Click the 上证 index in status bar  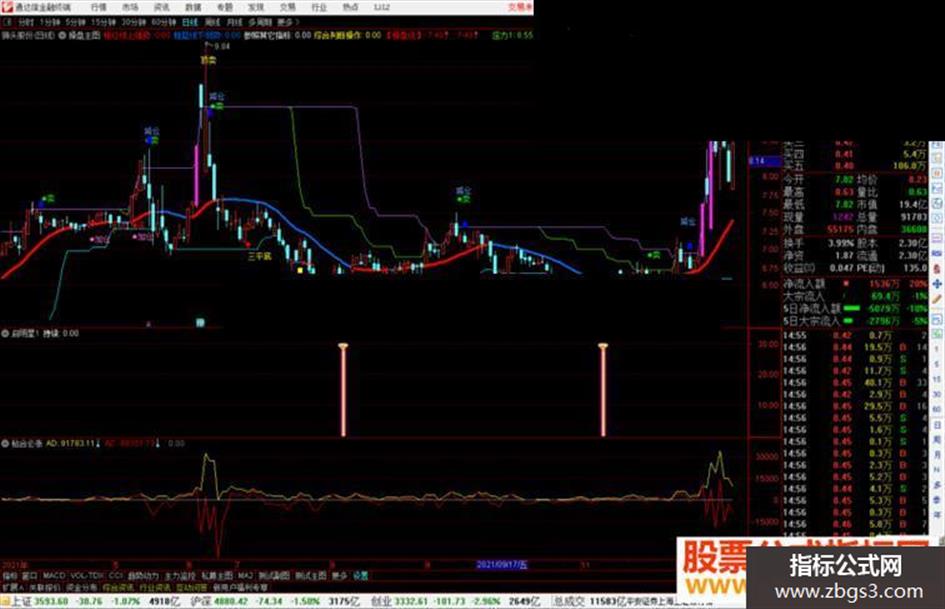[21, 602]
